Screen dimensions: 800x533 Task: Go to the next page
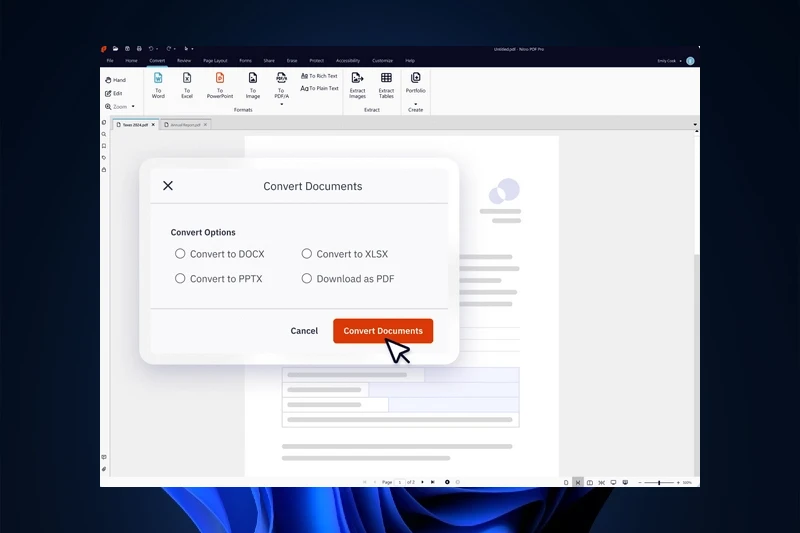422,482
